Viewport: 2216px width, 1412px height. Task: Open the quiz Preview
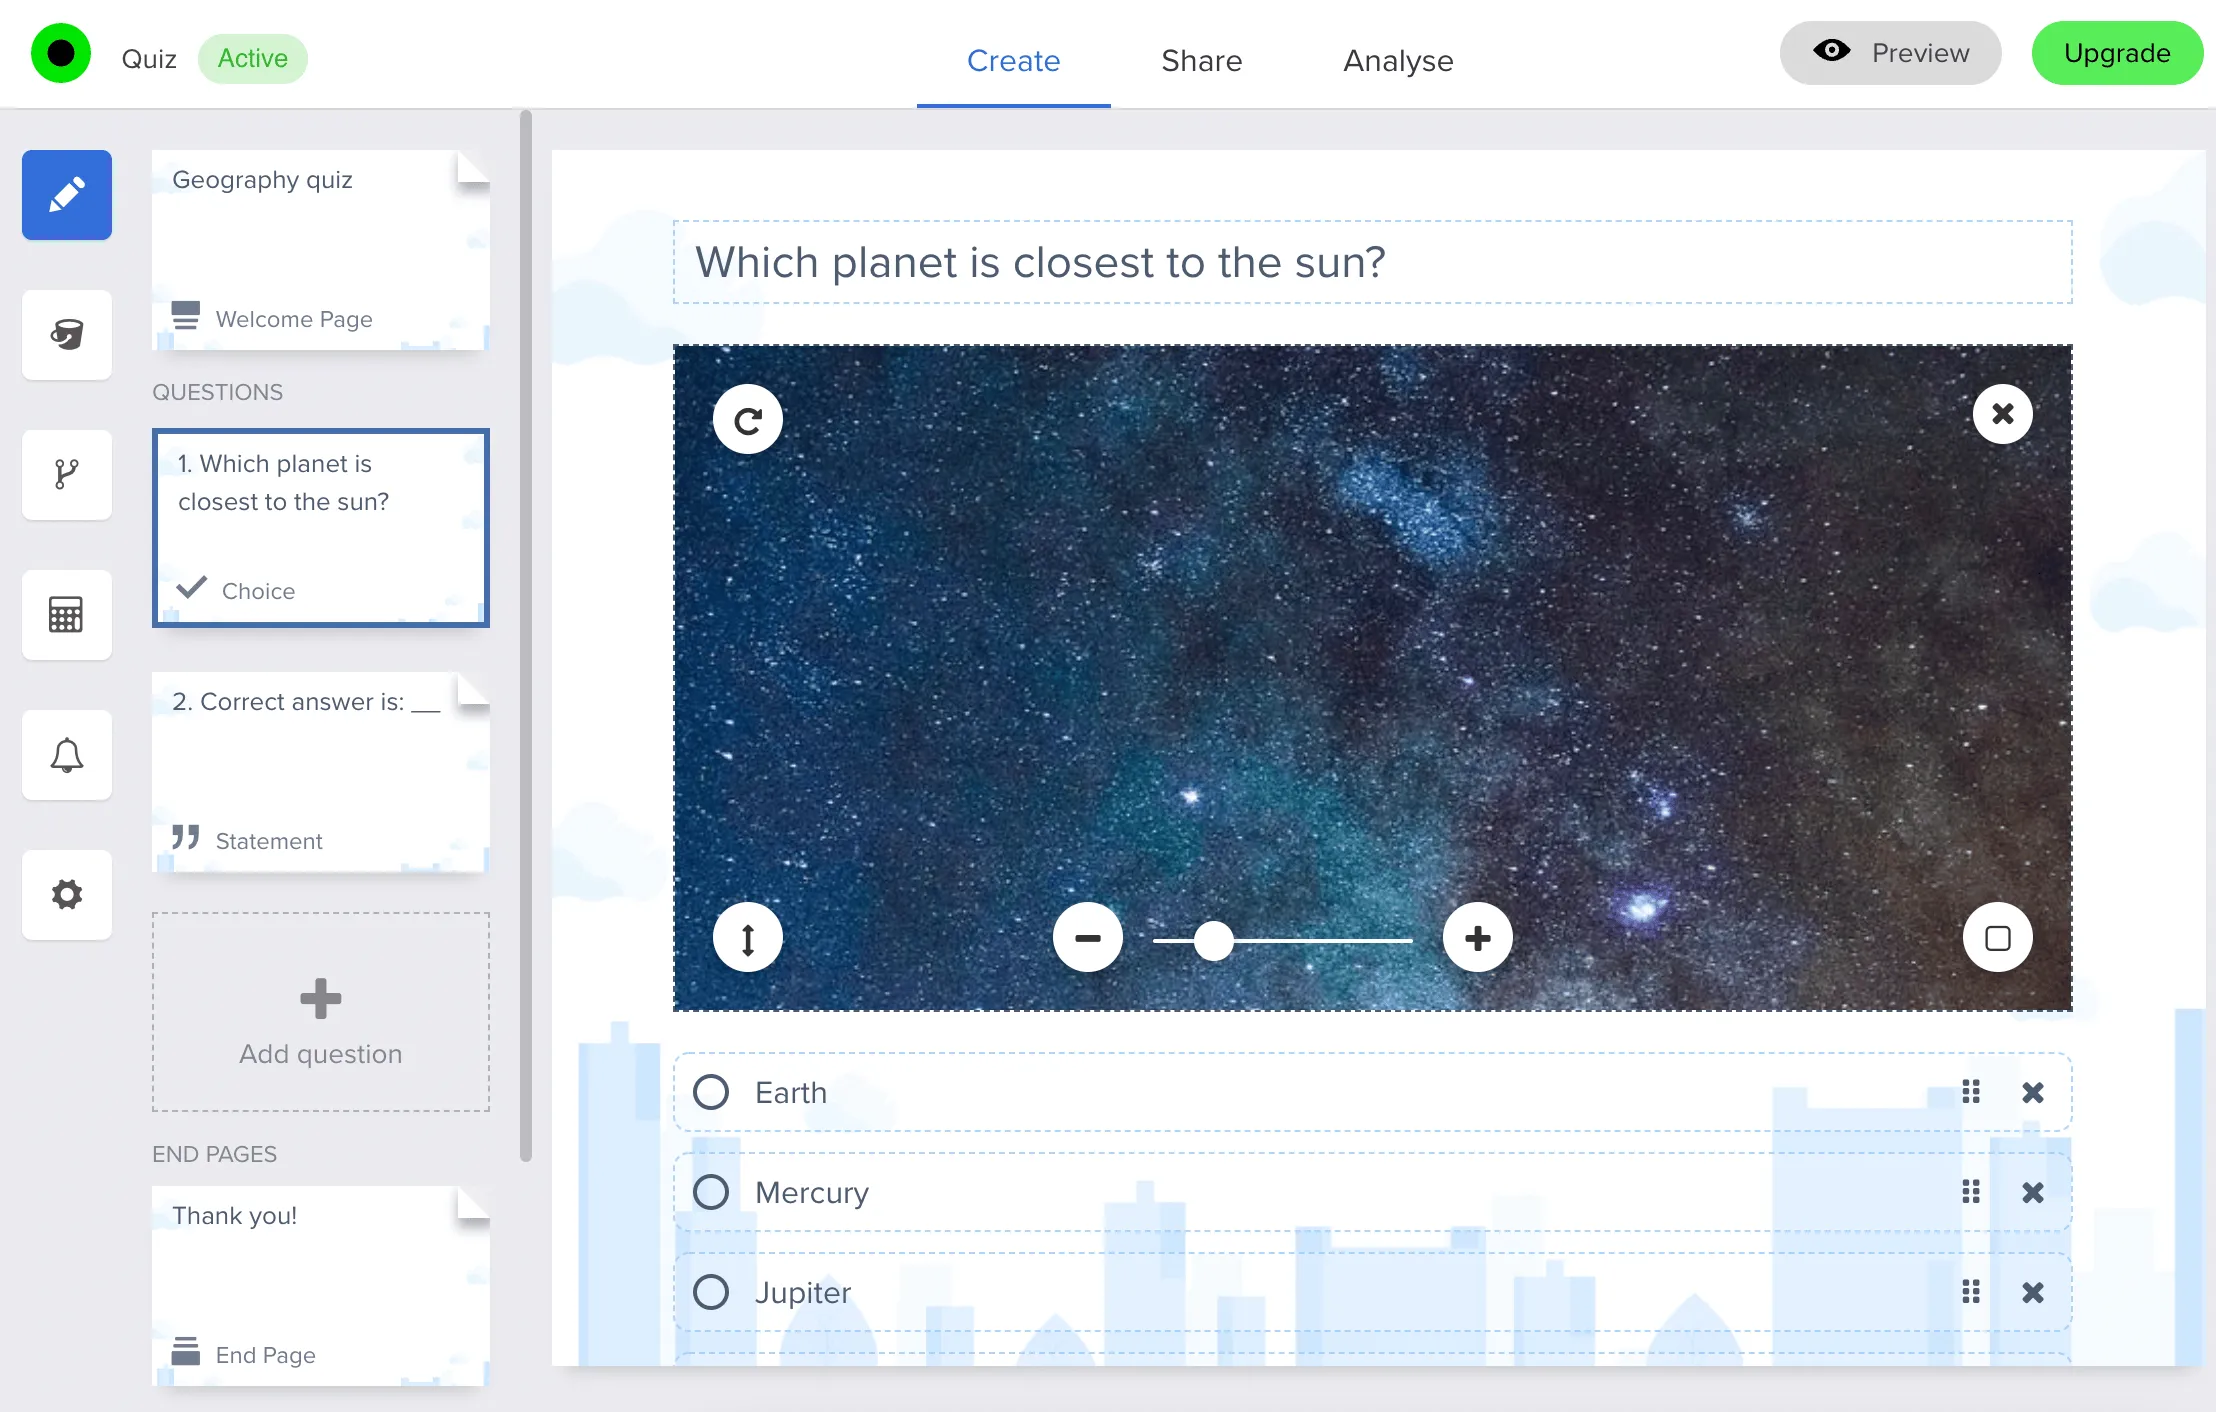[x=1890, y=53]
